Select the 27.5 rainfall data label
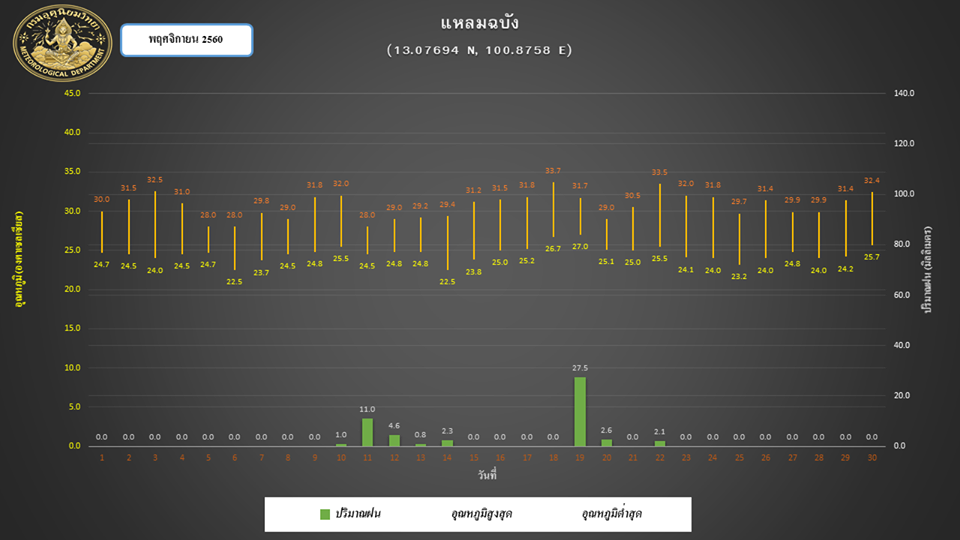The height and width of the screenshot is (540, 960). tap(580, 368)
